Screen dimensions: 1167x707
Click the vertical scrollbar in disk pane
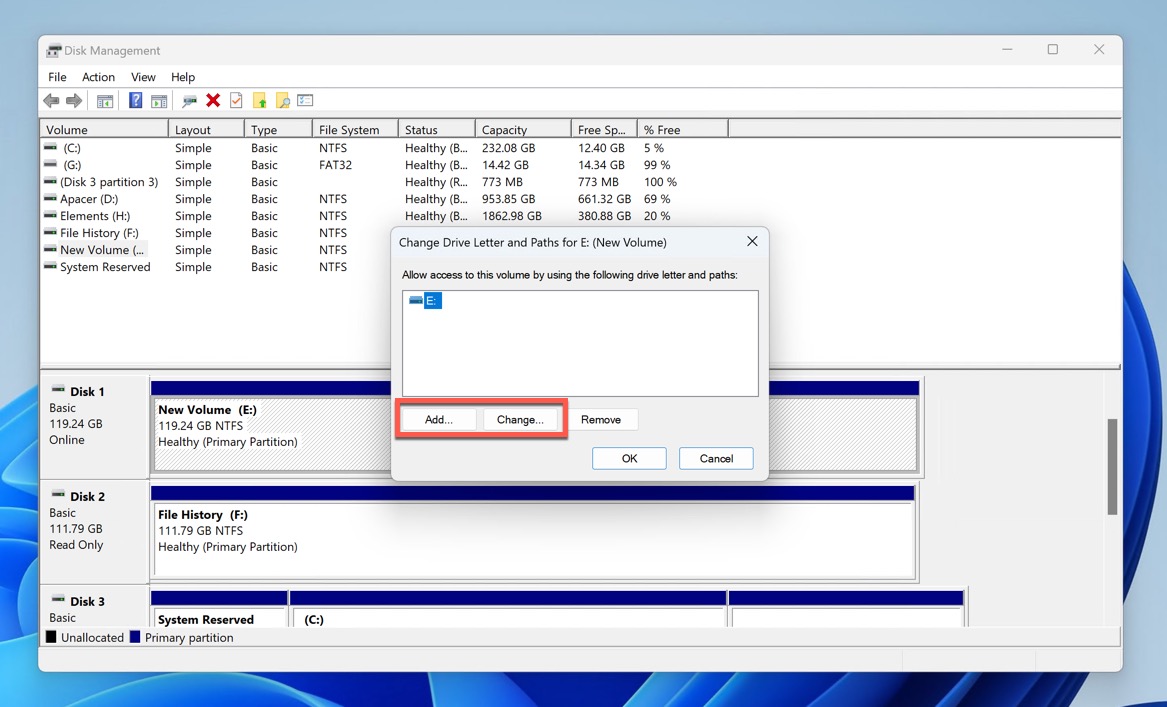(x=1112, y=467)
